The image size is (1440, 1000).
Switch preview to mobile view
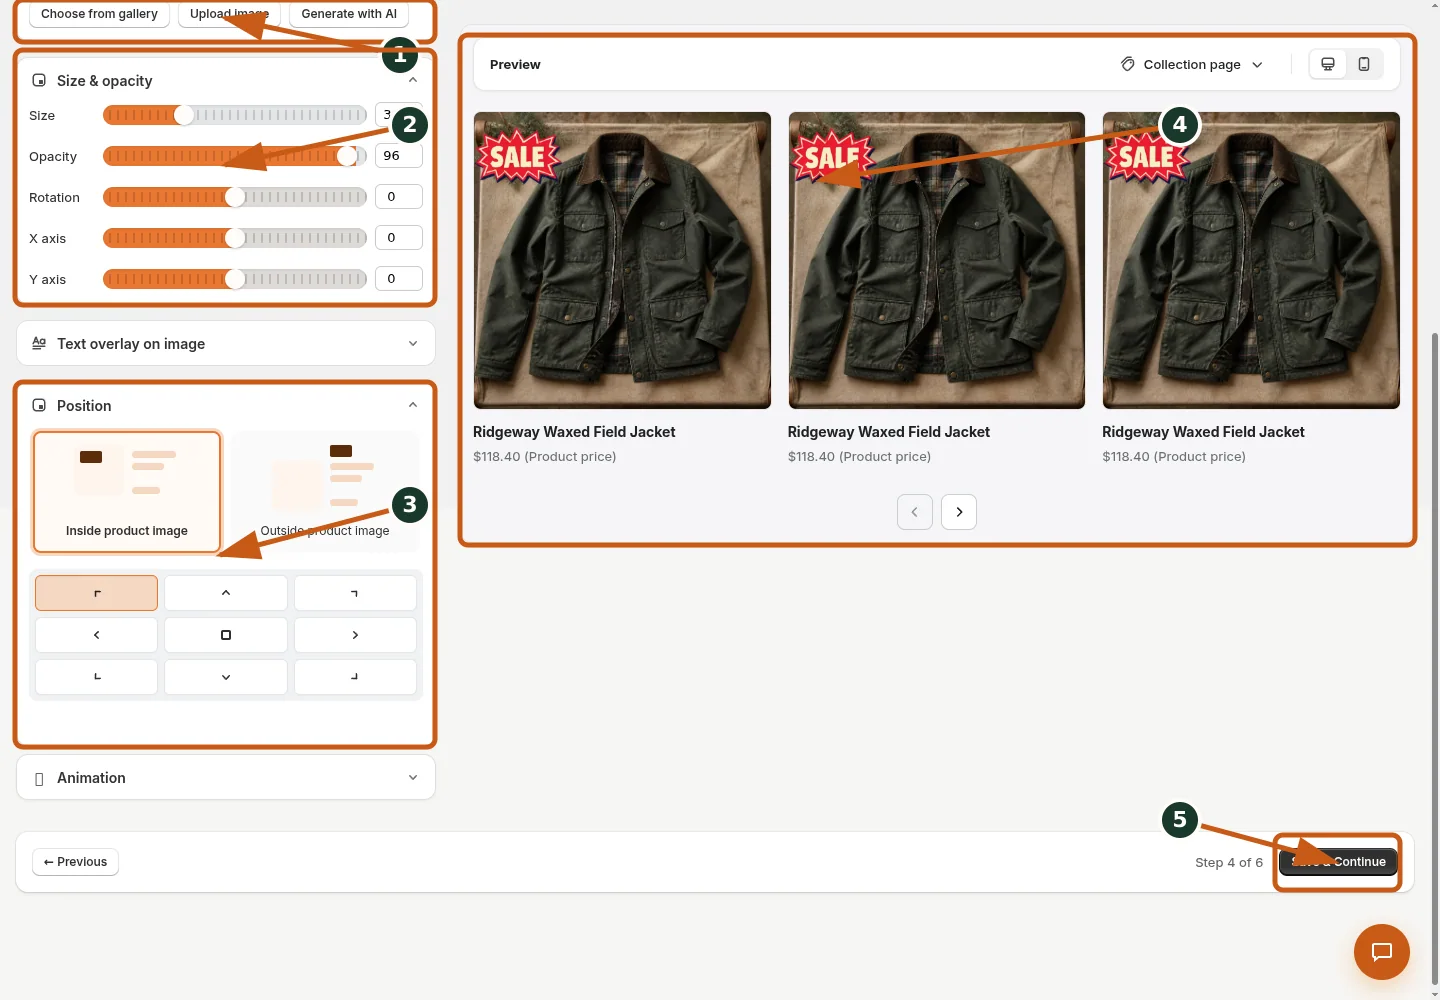1364,64
